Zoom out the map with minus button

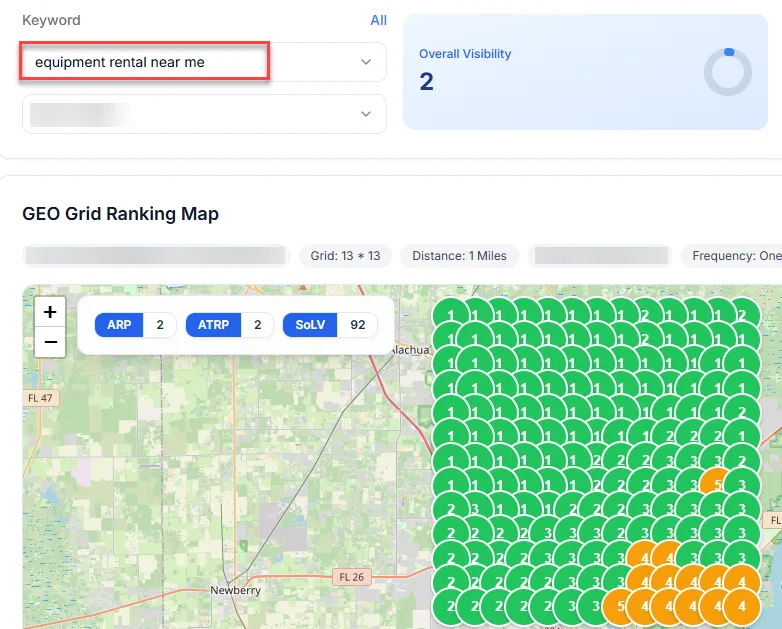tap(50, 342)
